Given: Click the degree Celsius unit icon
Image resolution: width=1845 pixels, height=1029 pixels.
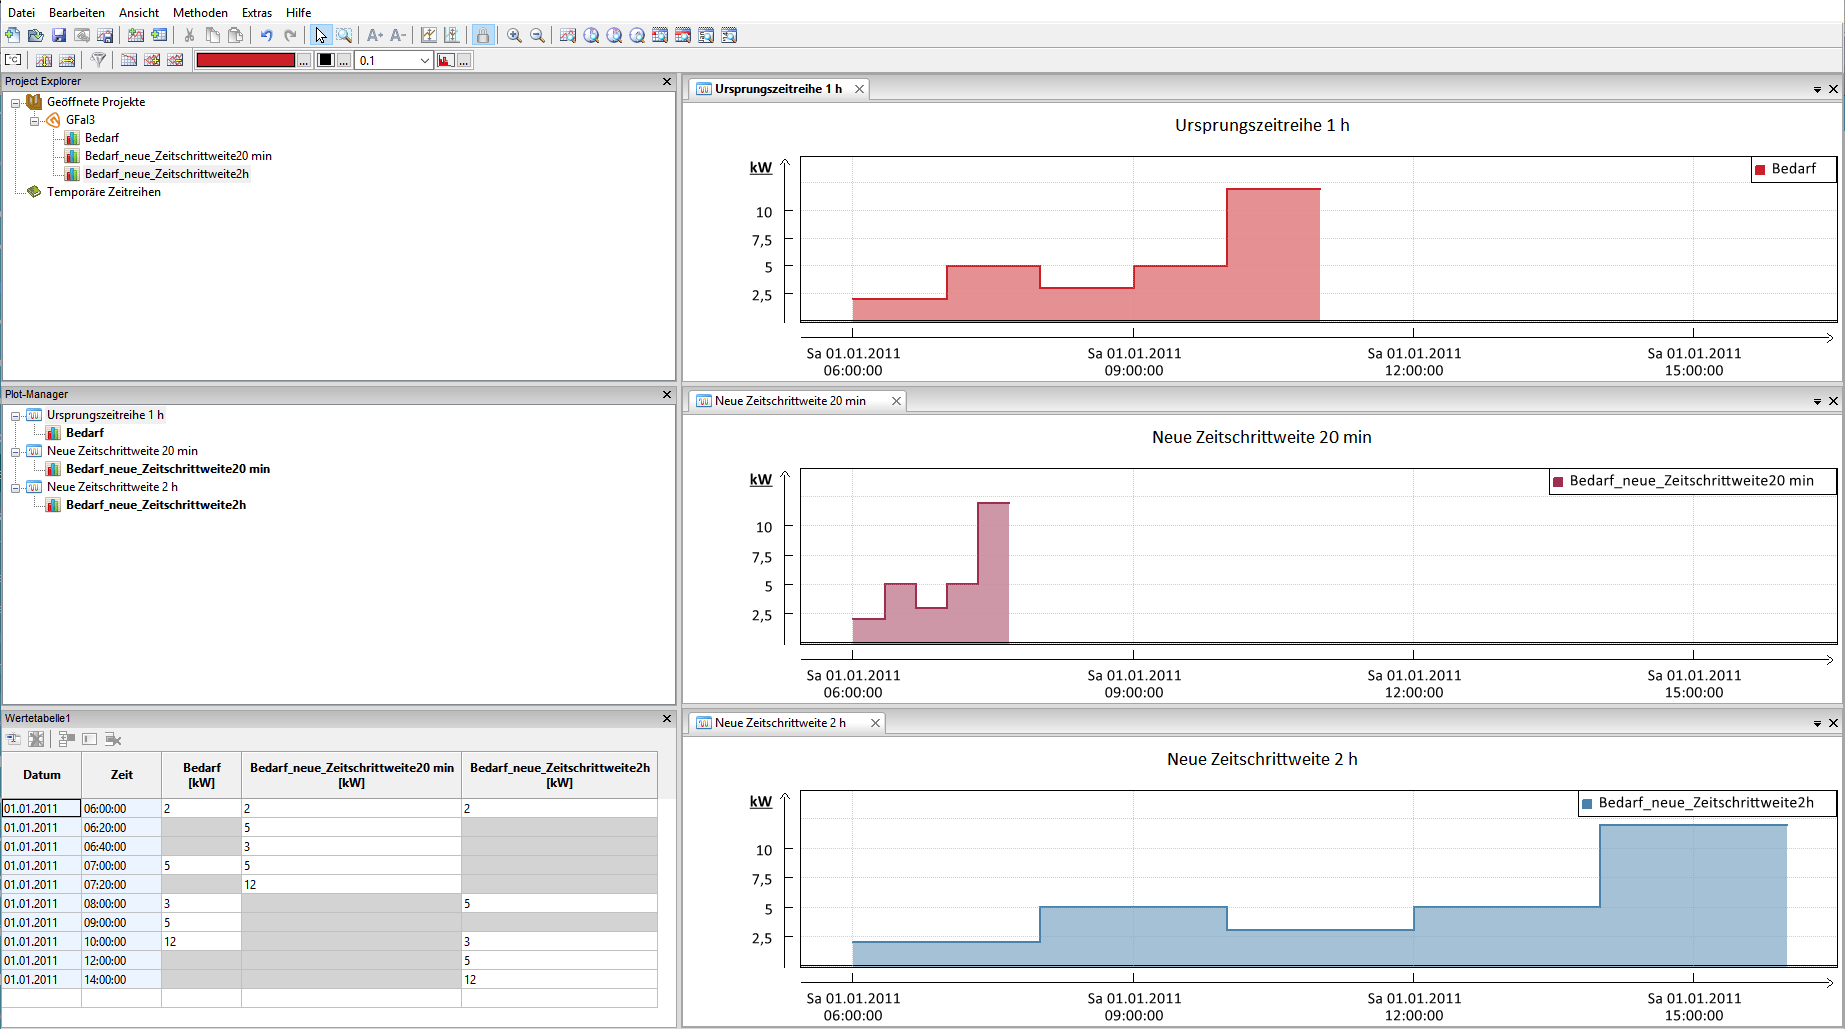Looking at the screenshot, I should point(13,60).
